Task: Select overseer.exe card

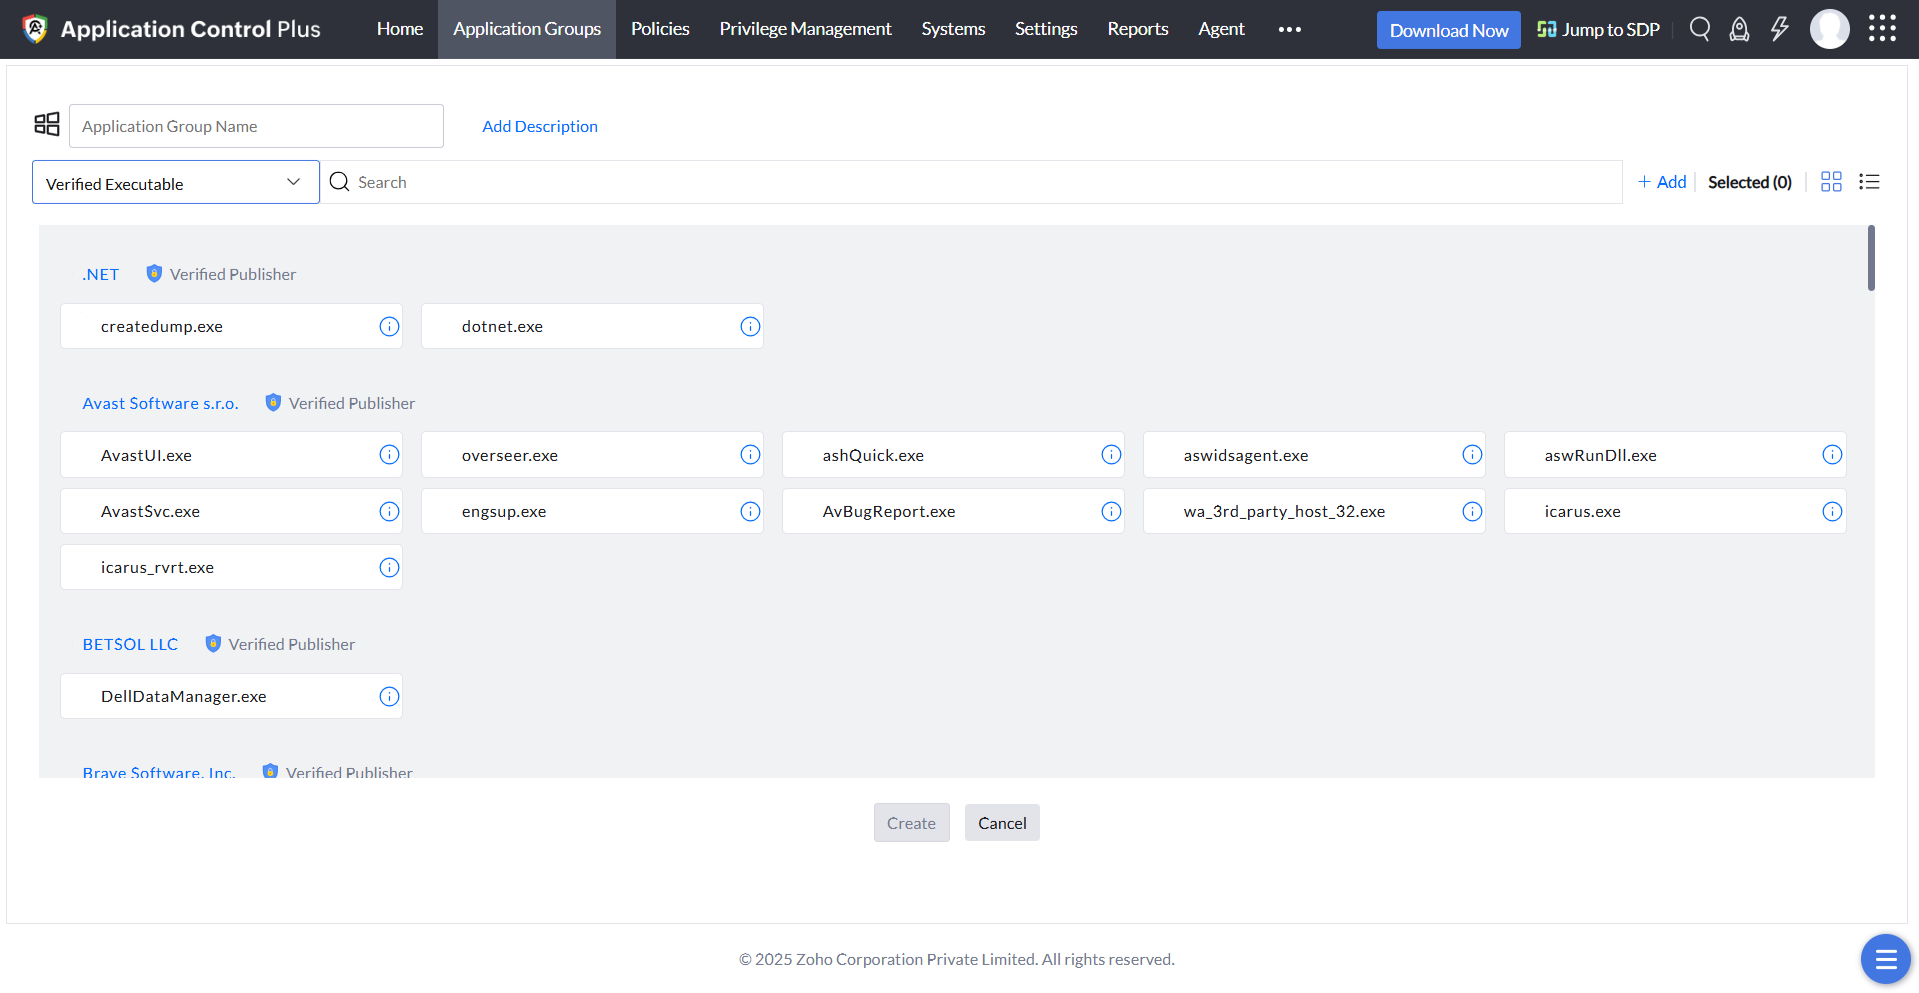Action: [592, 455]
